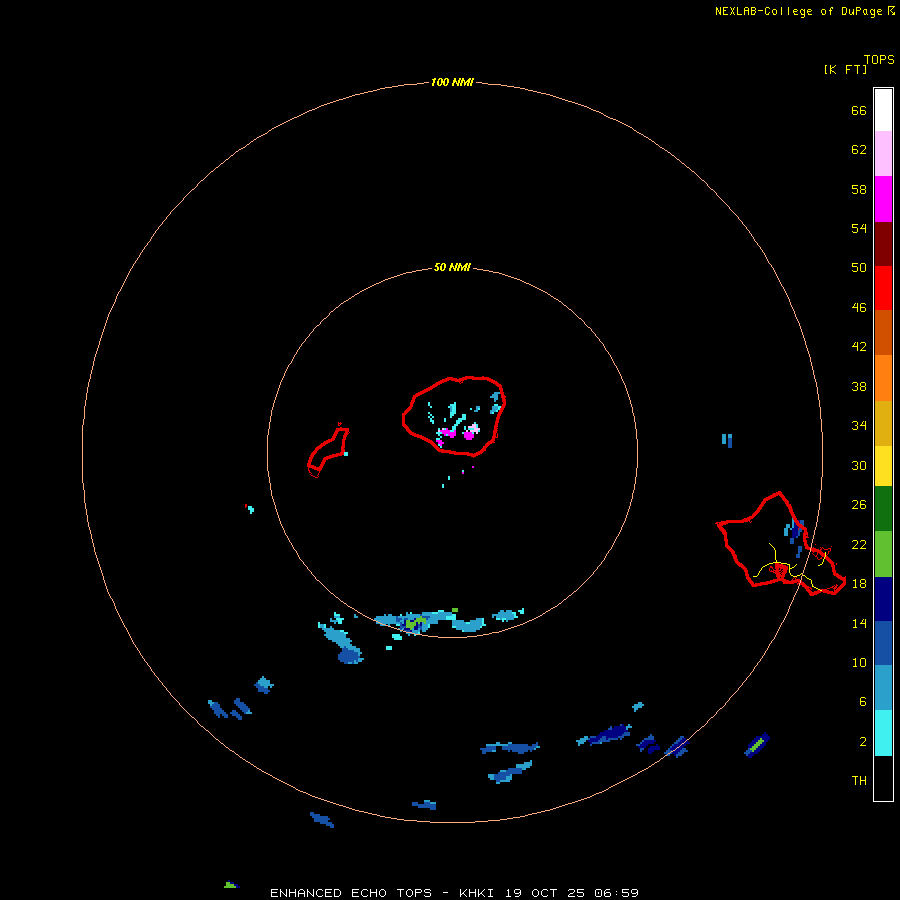Click the dark red 54 legend swatch
The height and width of the screenshot is (900, 900).
883,243
